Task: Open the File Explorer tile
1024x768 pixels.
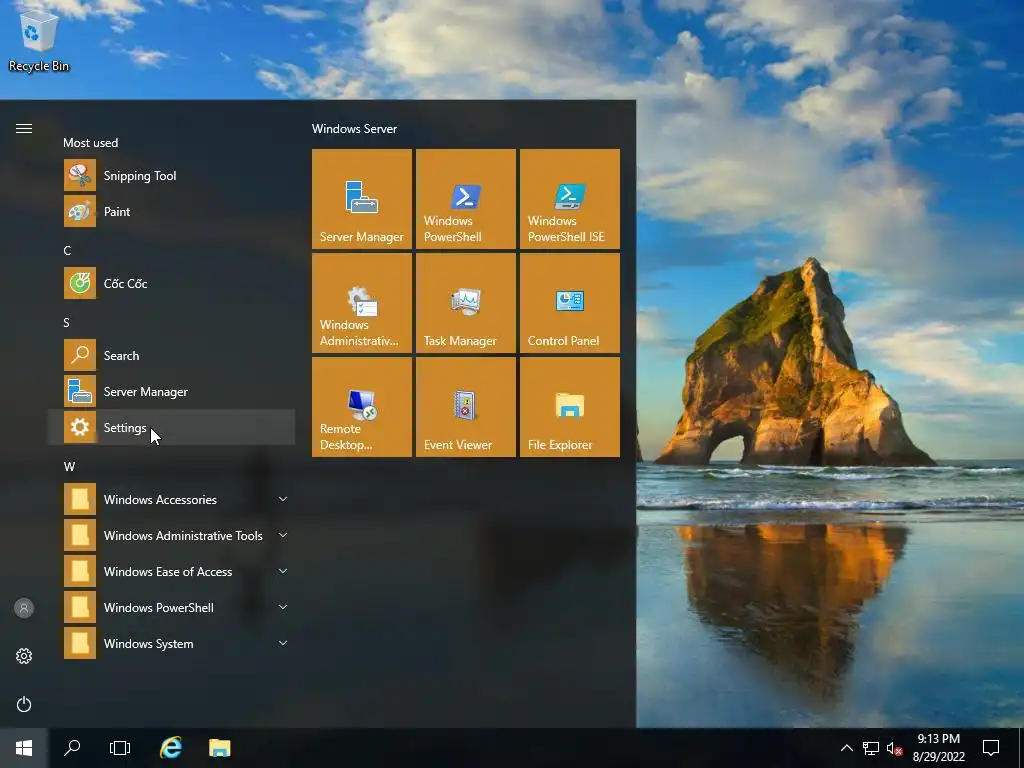Action: (x=569, y=406)
